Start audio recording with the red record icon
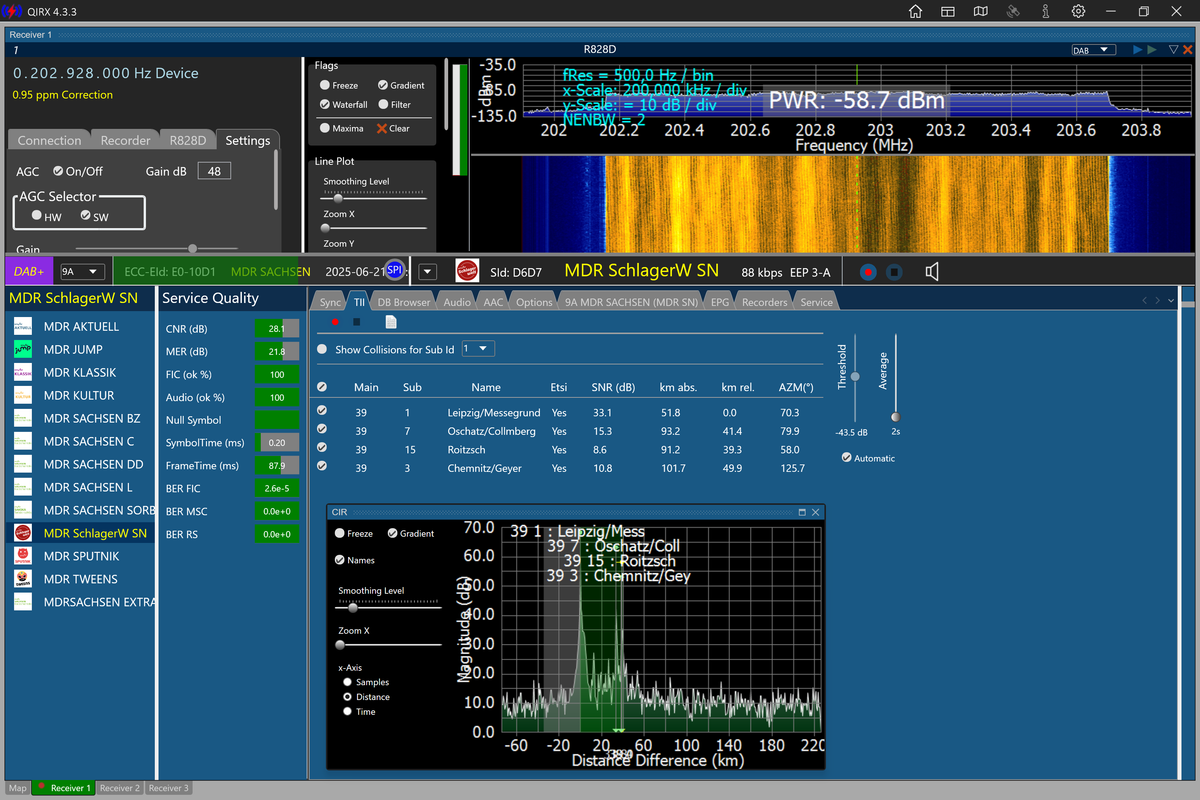The height and width of the screenshot is (800, 1200). point(868,271)
